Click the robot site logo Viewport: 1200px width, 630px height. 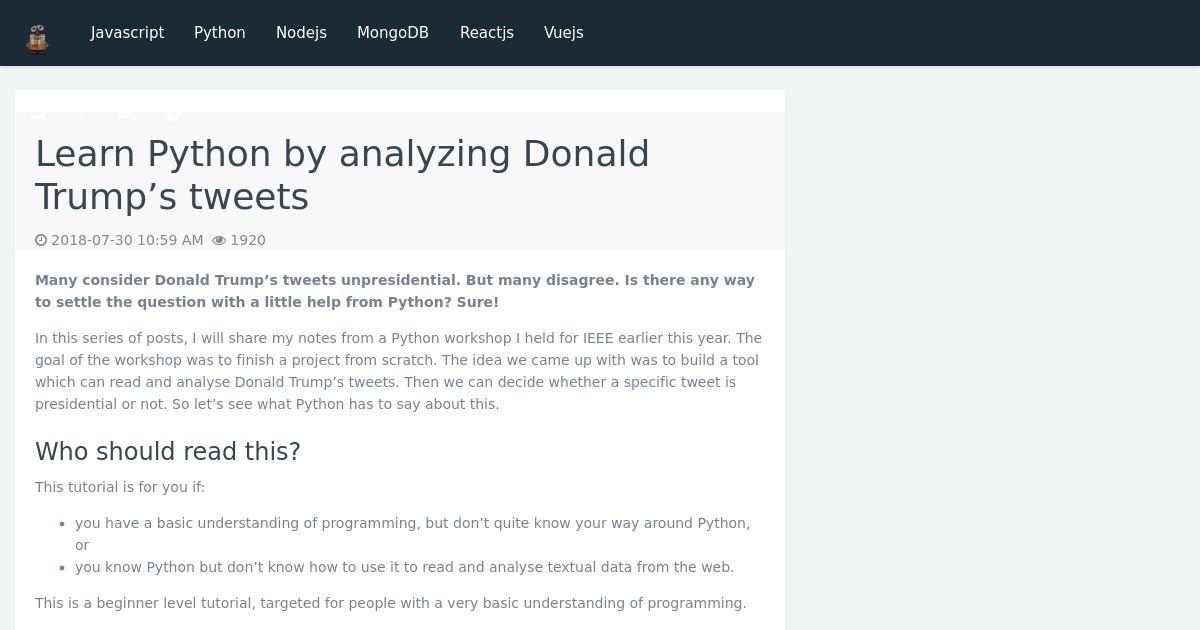point(38,38)
